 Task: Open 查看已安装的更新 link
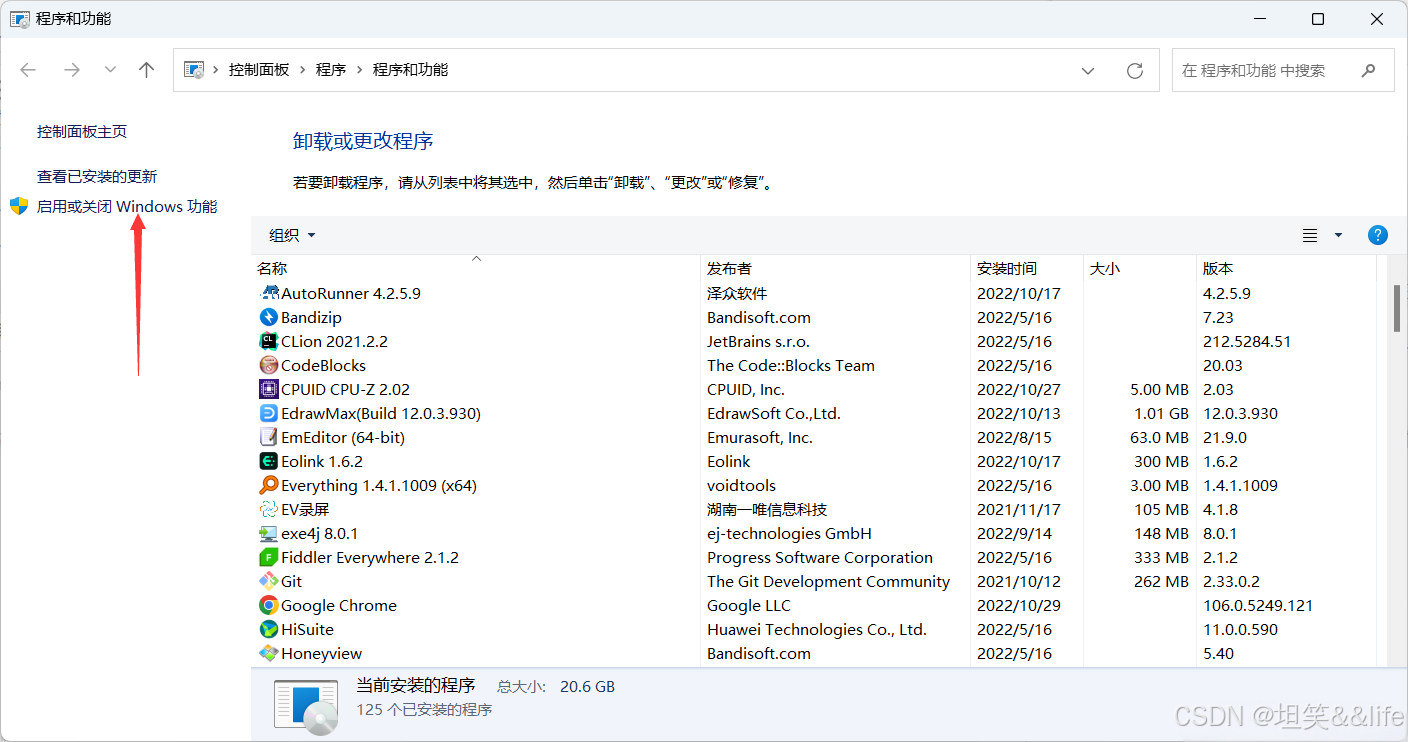(x=97, y=176)
